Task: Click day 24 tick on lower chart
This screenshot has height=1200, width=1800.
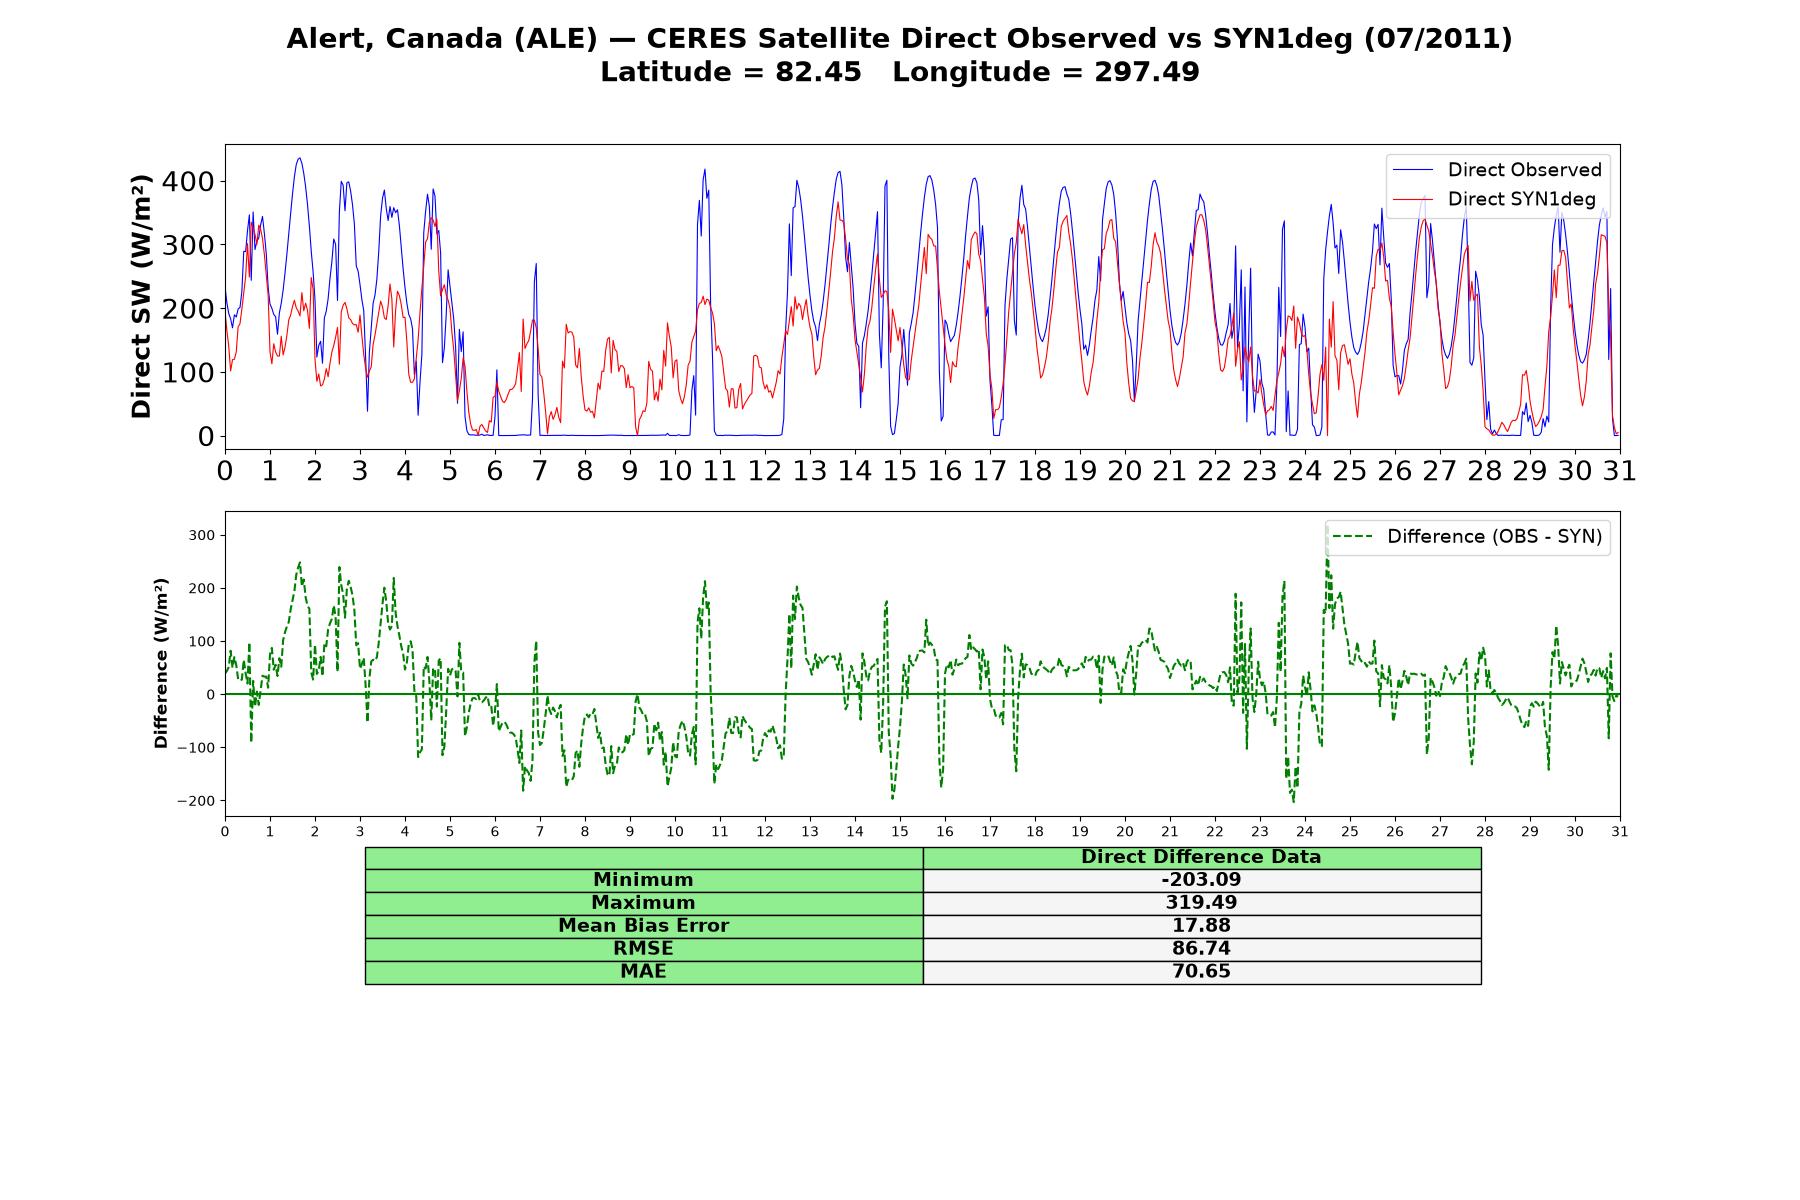Action: [x=1305, y=831]
